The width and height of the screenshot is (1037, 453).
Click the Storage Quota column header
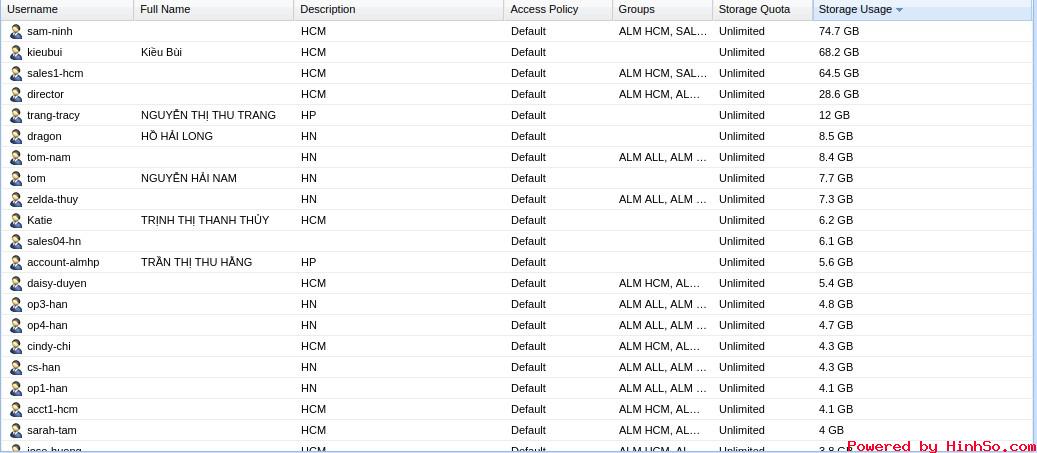pyautogui.click(x=763, y=10)
